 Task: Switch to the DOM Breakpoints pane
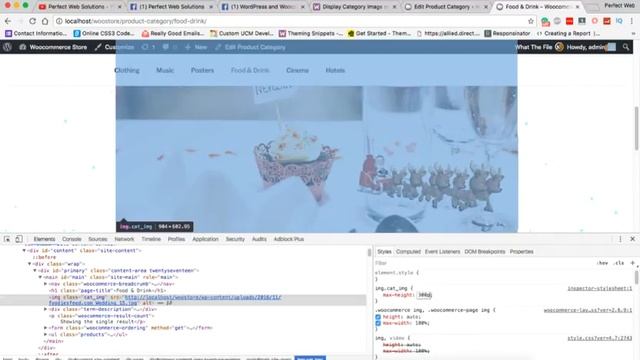pyautogui.click(x=485, y=252)
